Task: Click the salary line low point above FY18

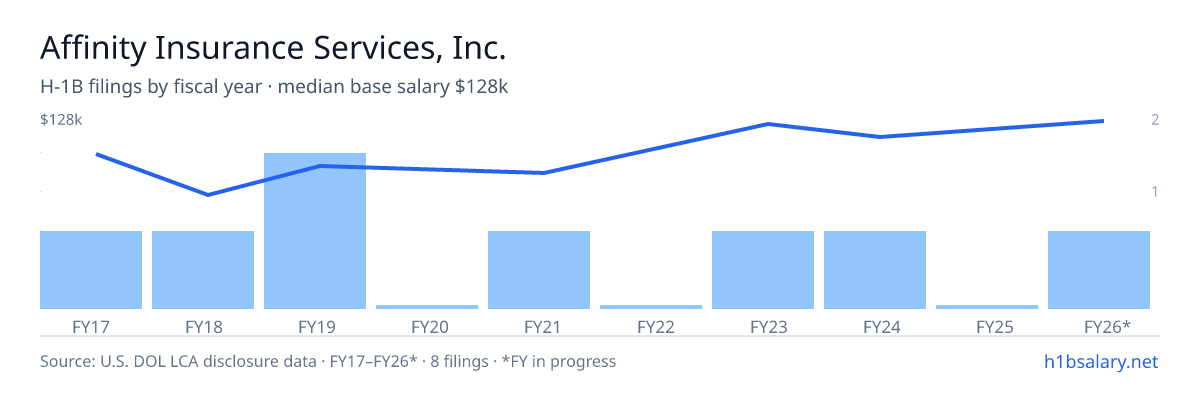Action: point(207,195)
